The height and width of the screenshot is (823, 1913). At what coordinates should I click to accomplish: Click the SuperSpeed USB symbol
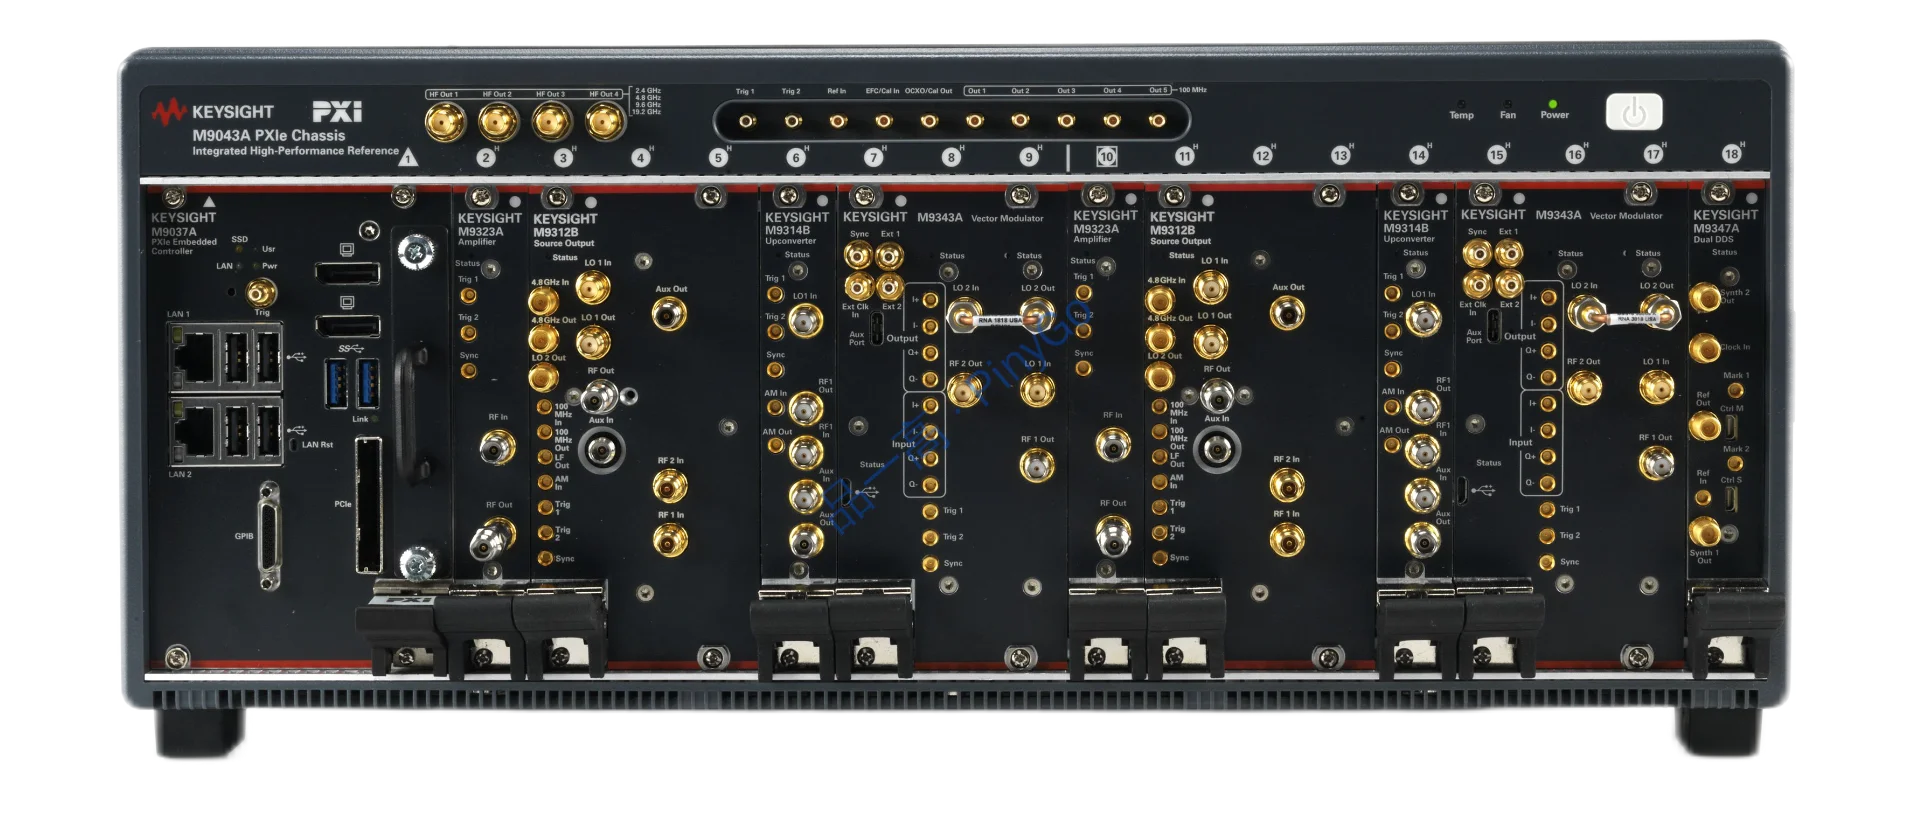[350, 349]
